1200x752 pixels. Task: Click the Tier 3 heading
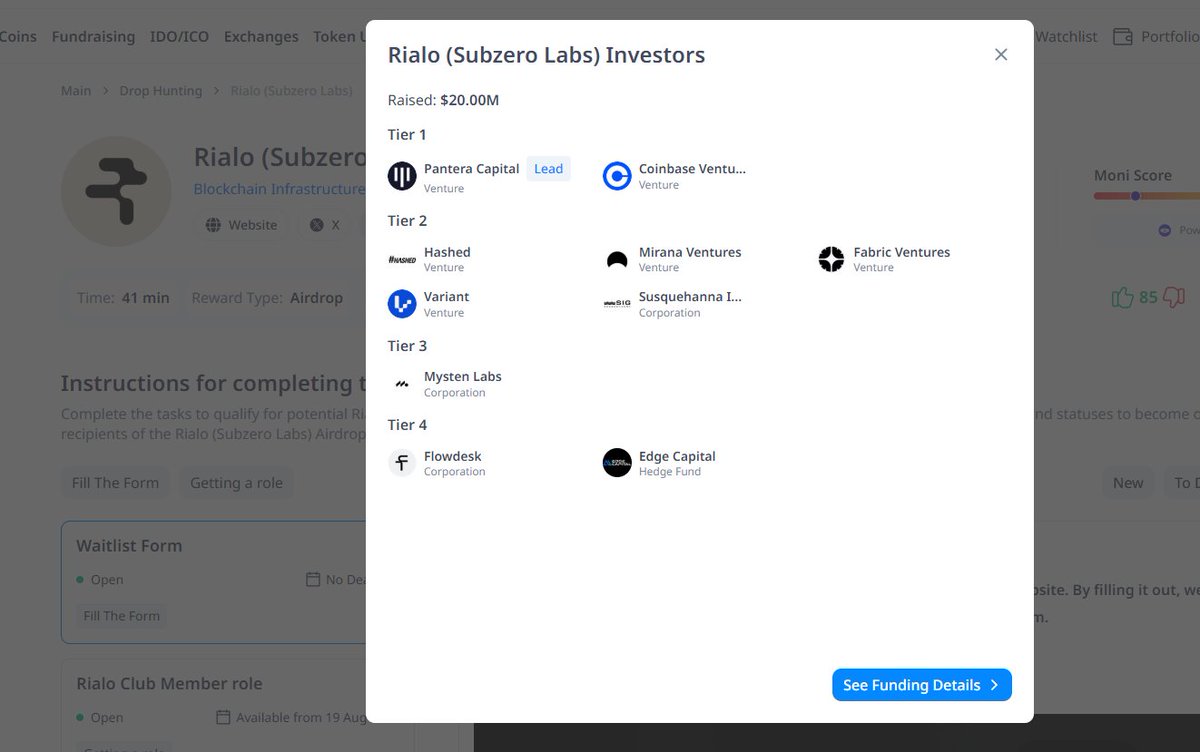pyautogui.click(x=407, y=346)
